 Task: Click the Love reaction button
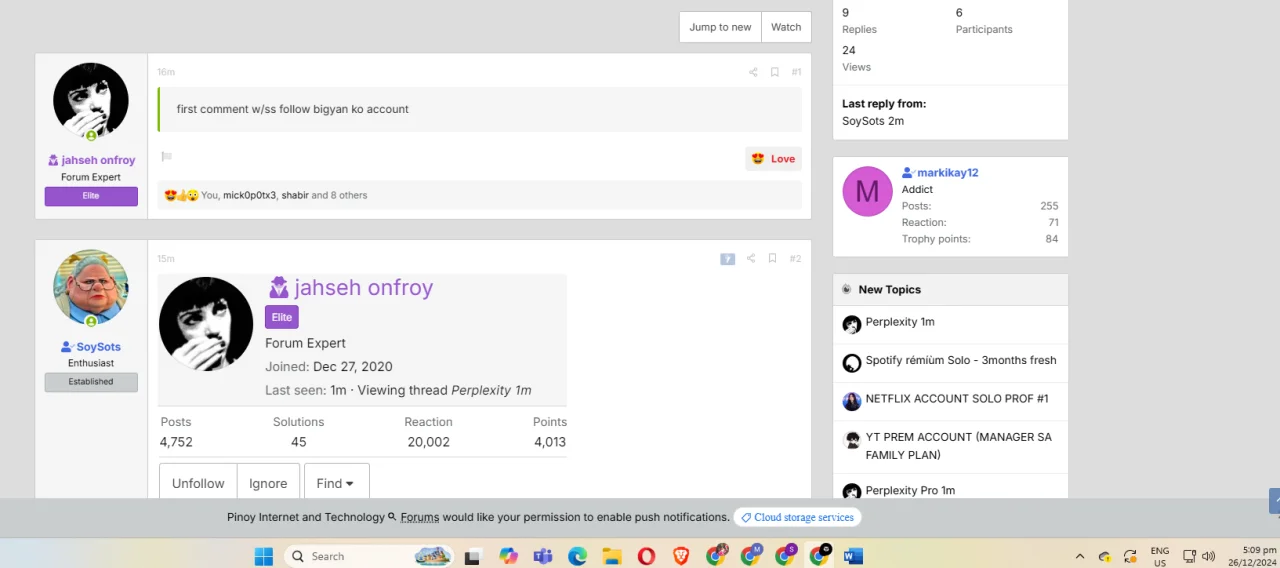pyautogui.click(x=773, y=159)
